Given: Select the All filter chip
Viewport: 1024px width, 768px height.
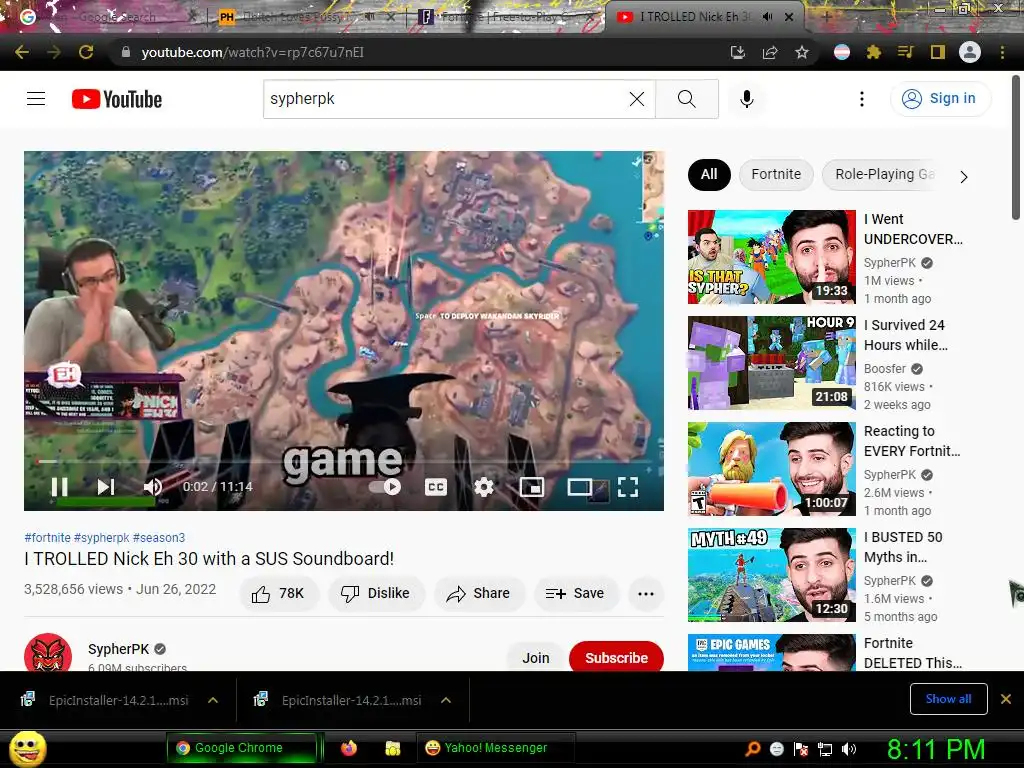Looking at the screenshot, I should pyautogui.click(x=709, y=174).
